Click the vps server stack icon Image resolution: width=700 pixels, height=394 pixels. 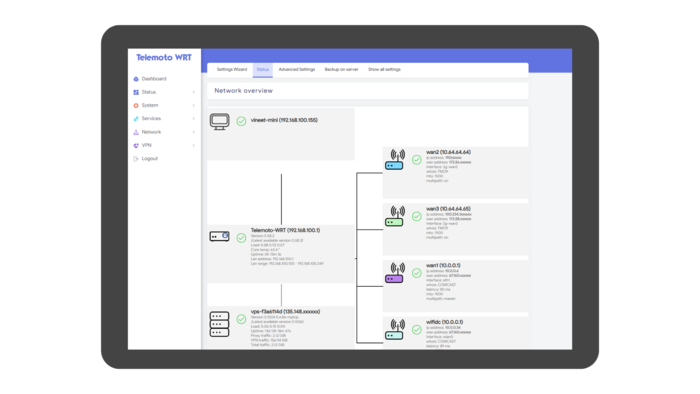tap(219, 324)
